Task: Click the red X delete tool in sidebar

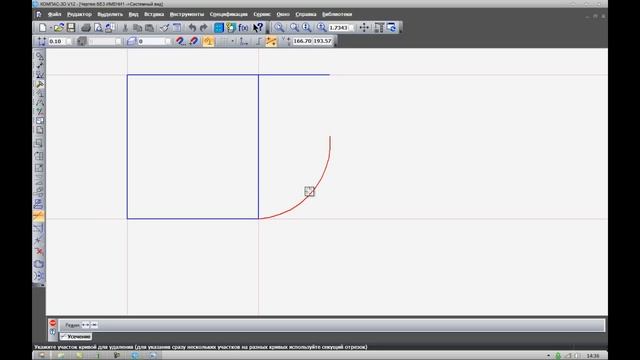Action: tap(39, 251)
